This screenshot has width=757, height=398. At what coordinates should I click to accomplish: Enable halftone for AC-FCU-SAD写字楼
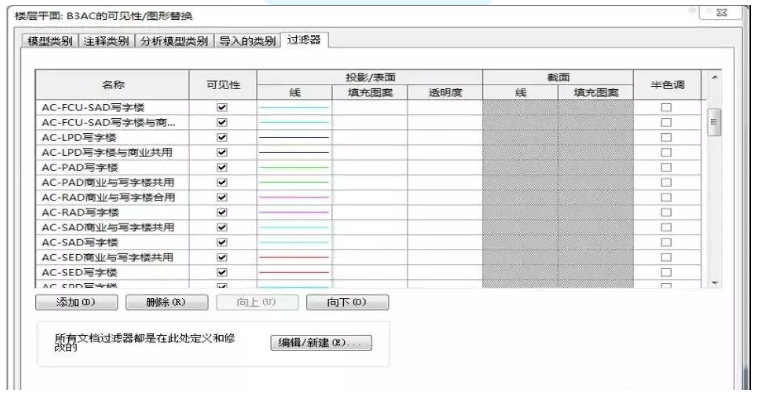click(666, 107)
